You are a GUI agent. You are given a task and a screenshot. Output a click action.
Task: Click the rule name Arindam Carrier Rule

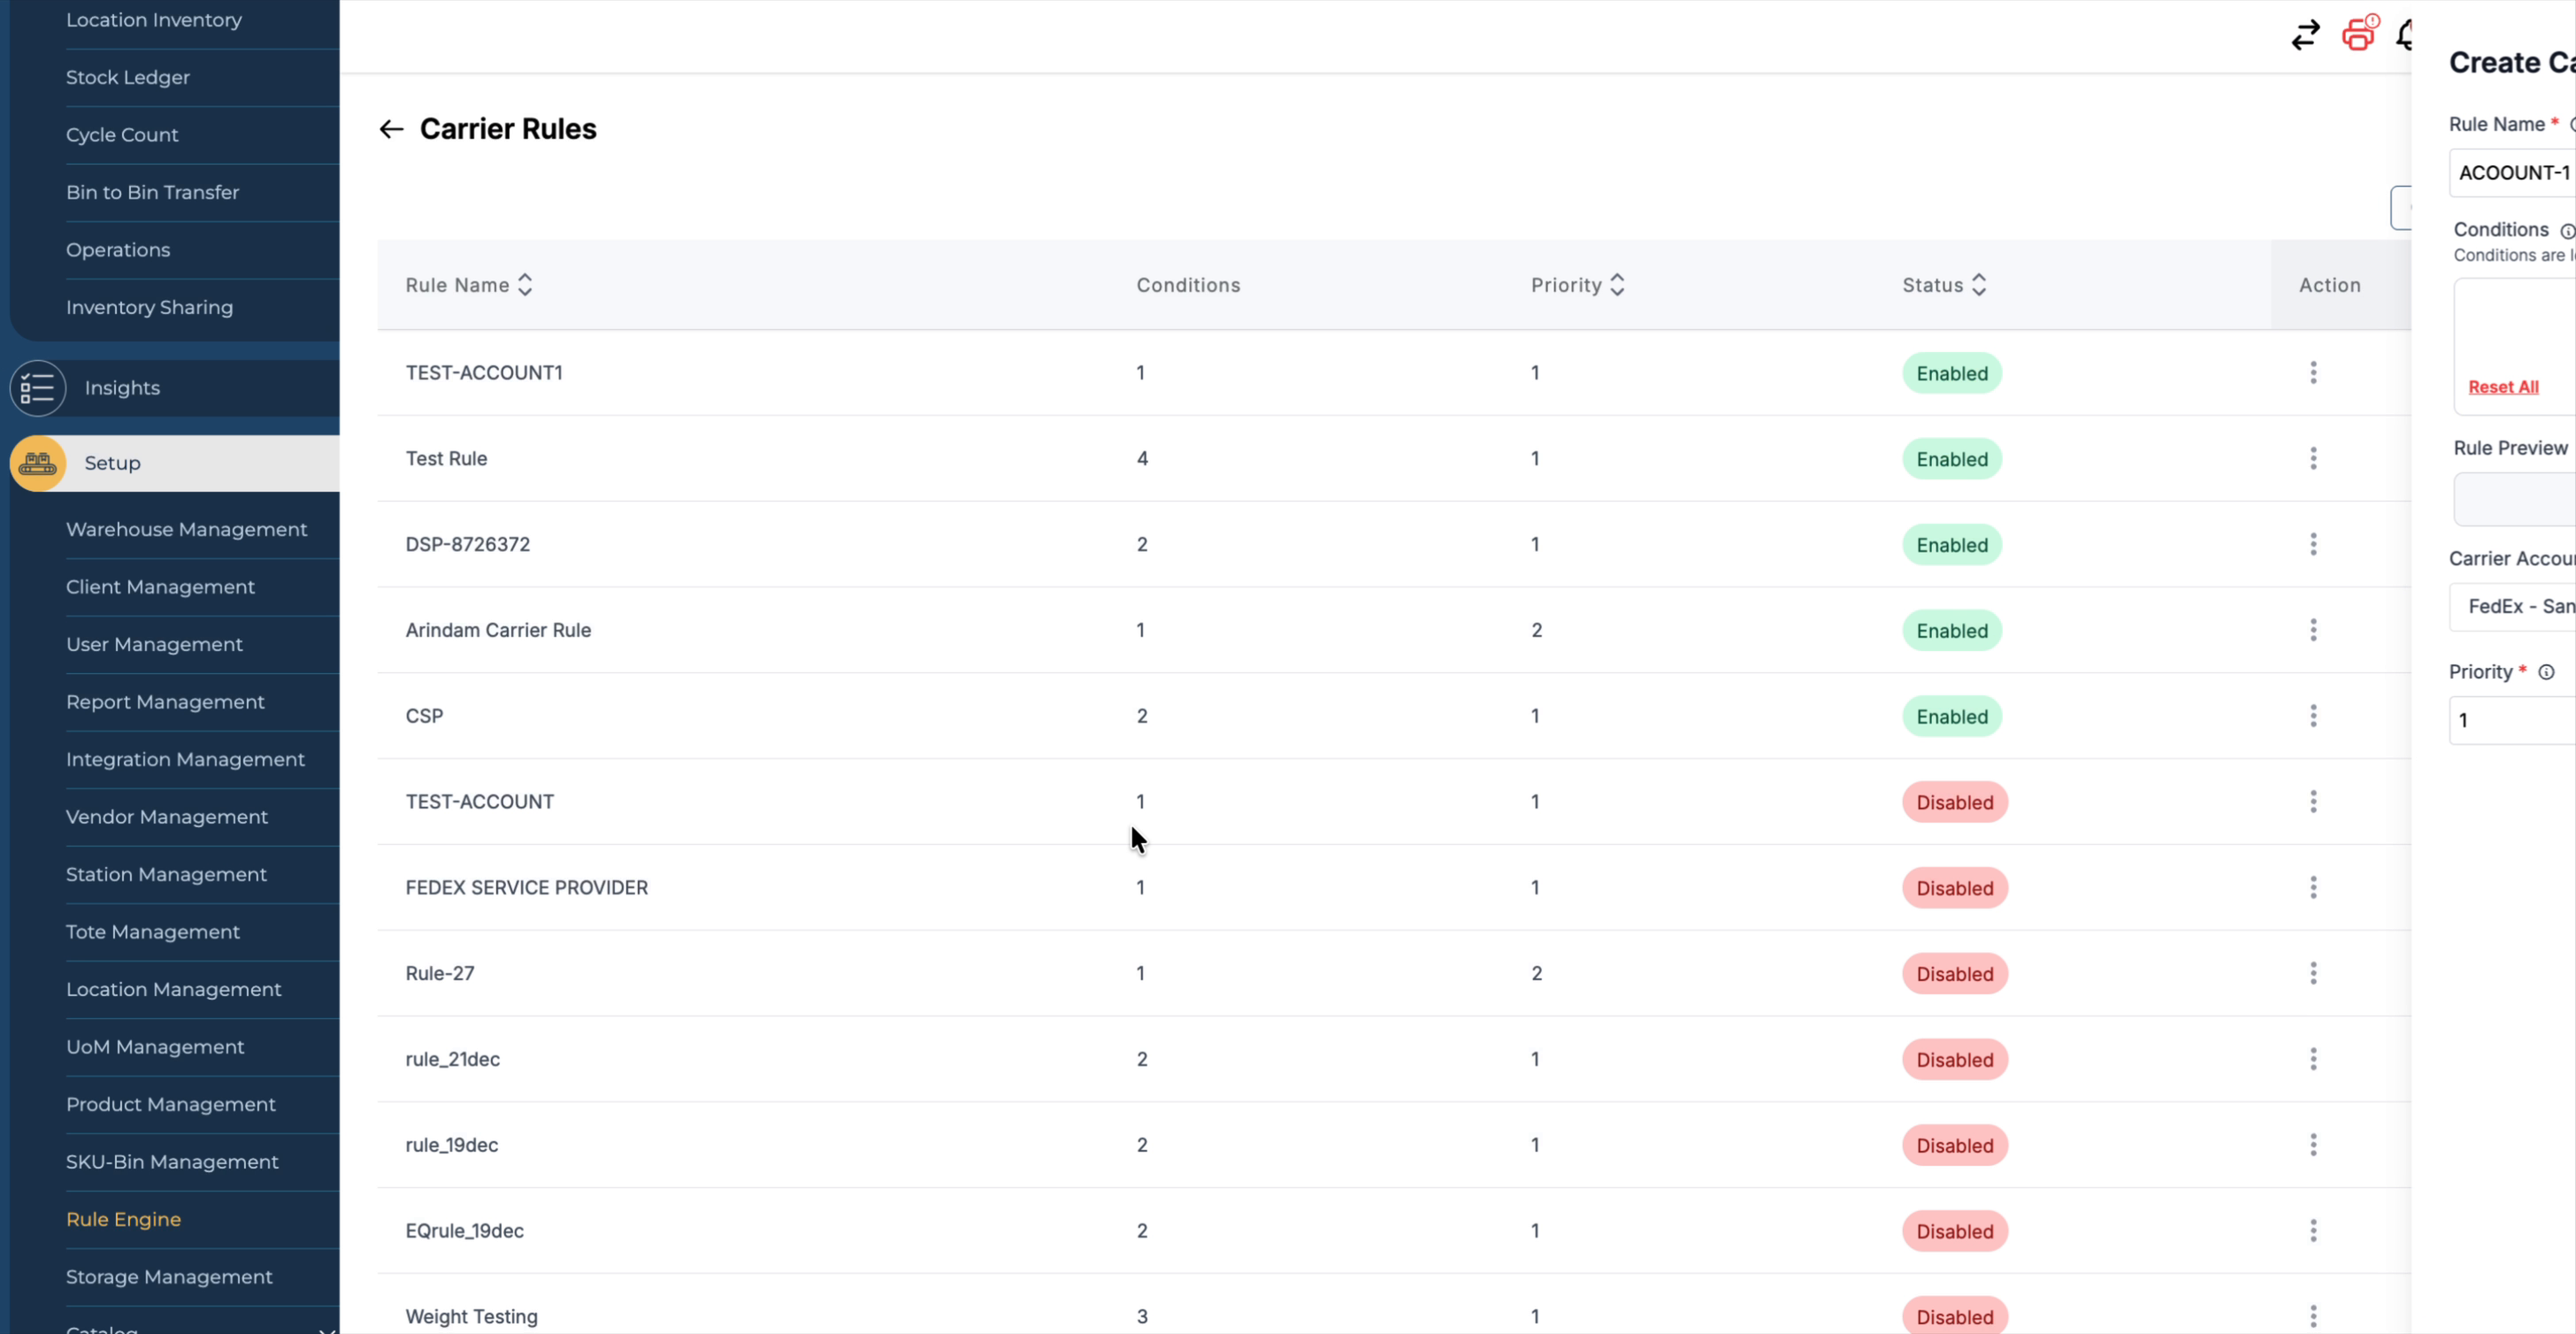tap(498, 631)
